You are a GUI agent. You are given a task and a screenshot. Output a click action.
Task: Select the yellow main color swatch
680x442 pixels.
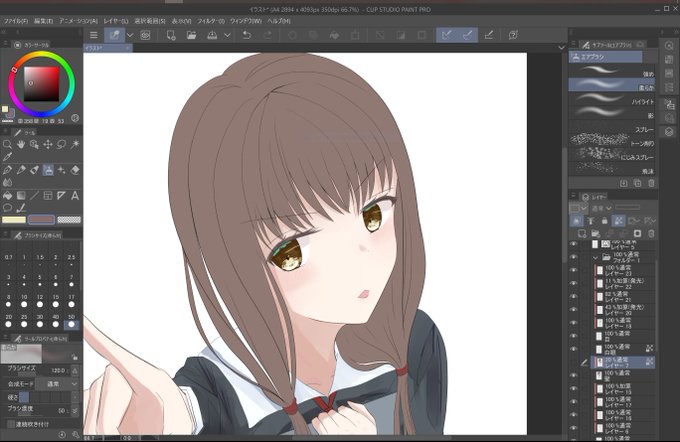14,220
